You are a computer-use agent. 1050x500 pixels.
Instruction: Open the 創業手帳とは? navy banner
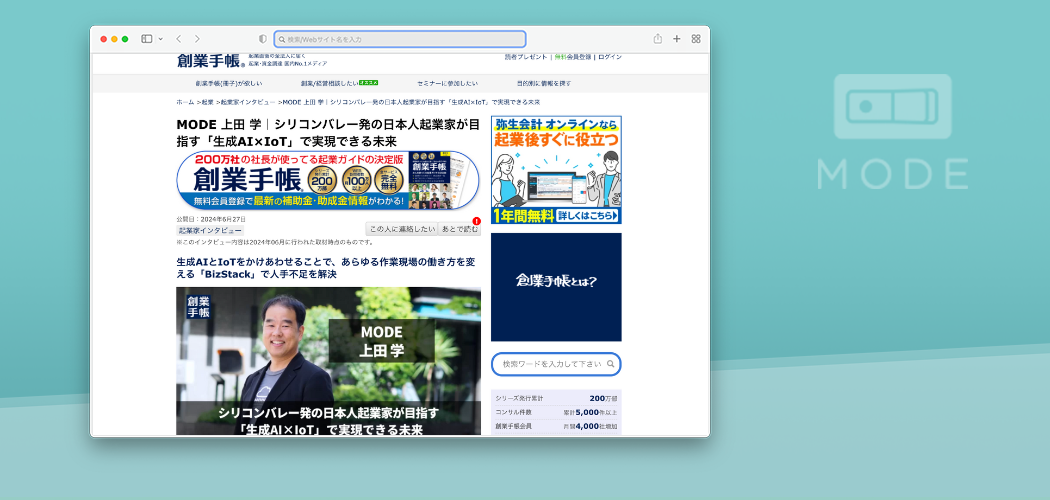tap(556, 287)
